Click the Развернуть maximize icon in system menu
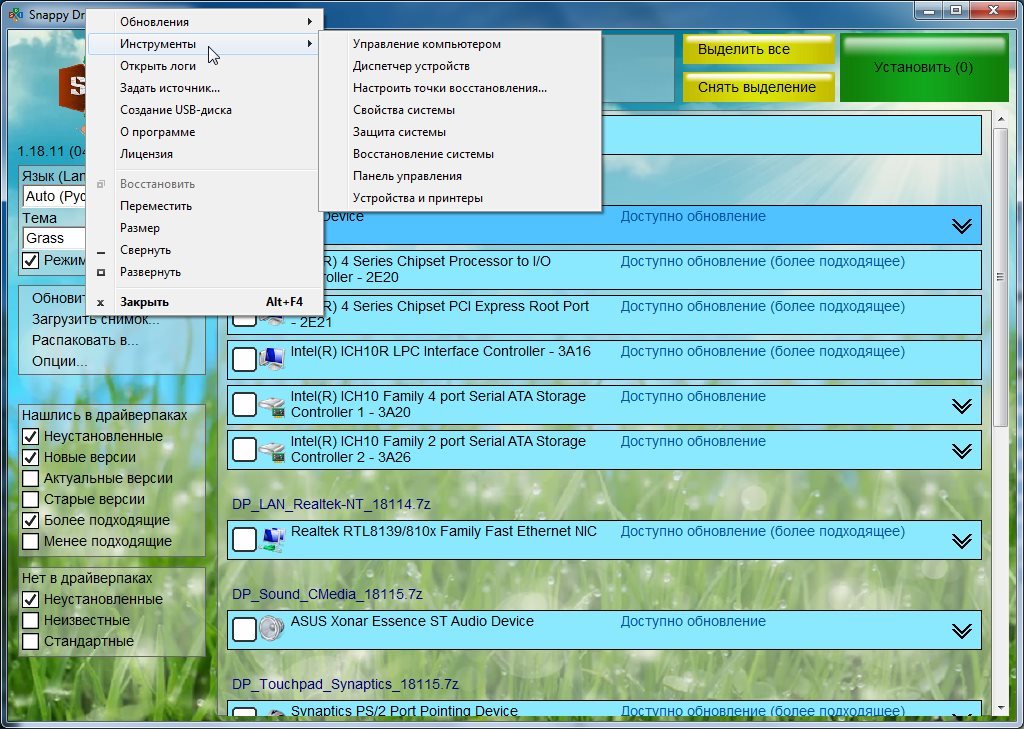This screenshot has height=729, width=1024. point(100,273)
